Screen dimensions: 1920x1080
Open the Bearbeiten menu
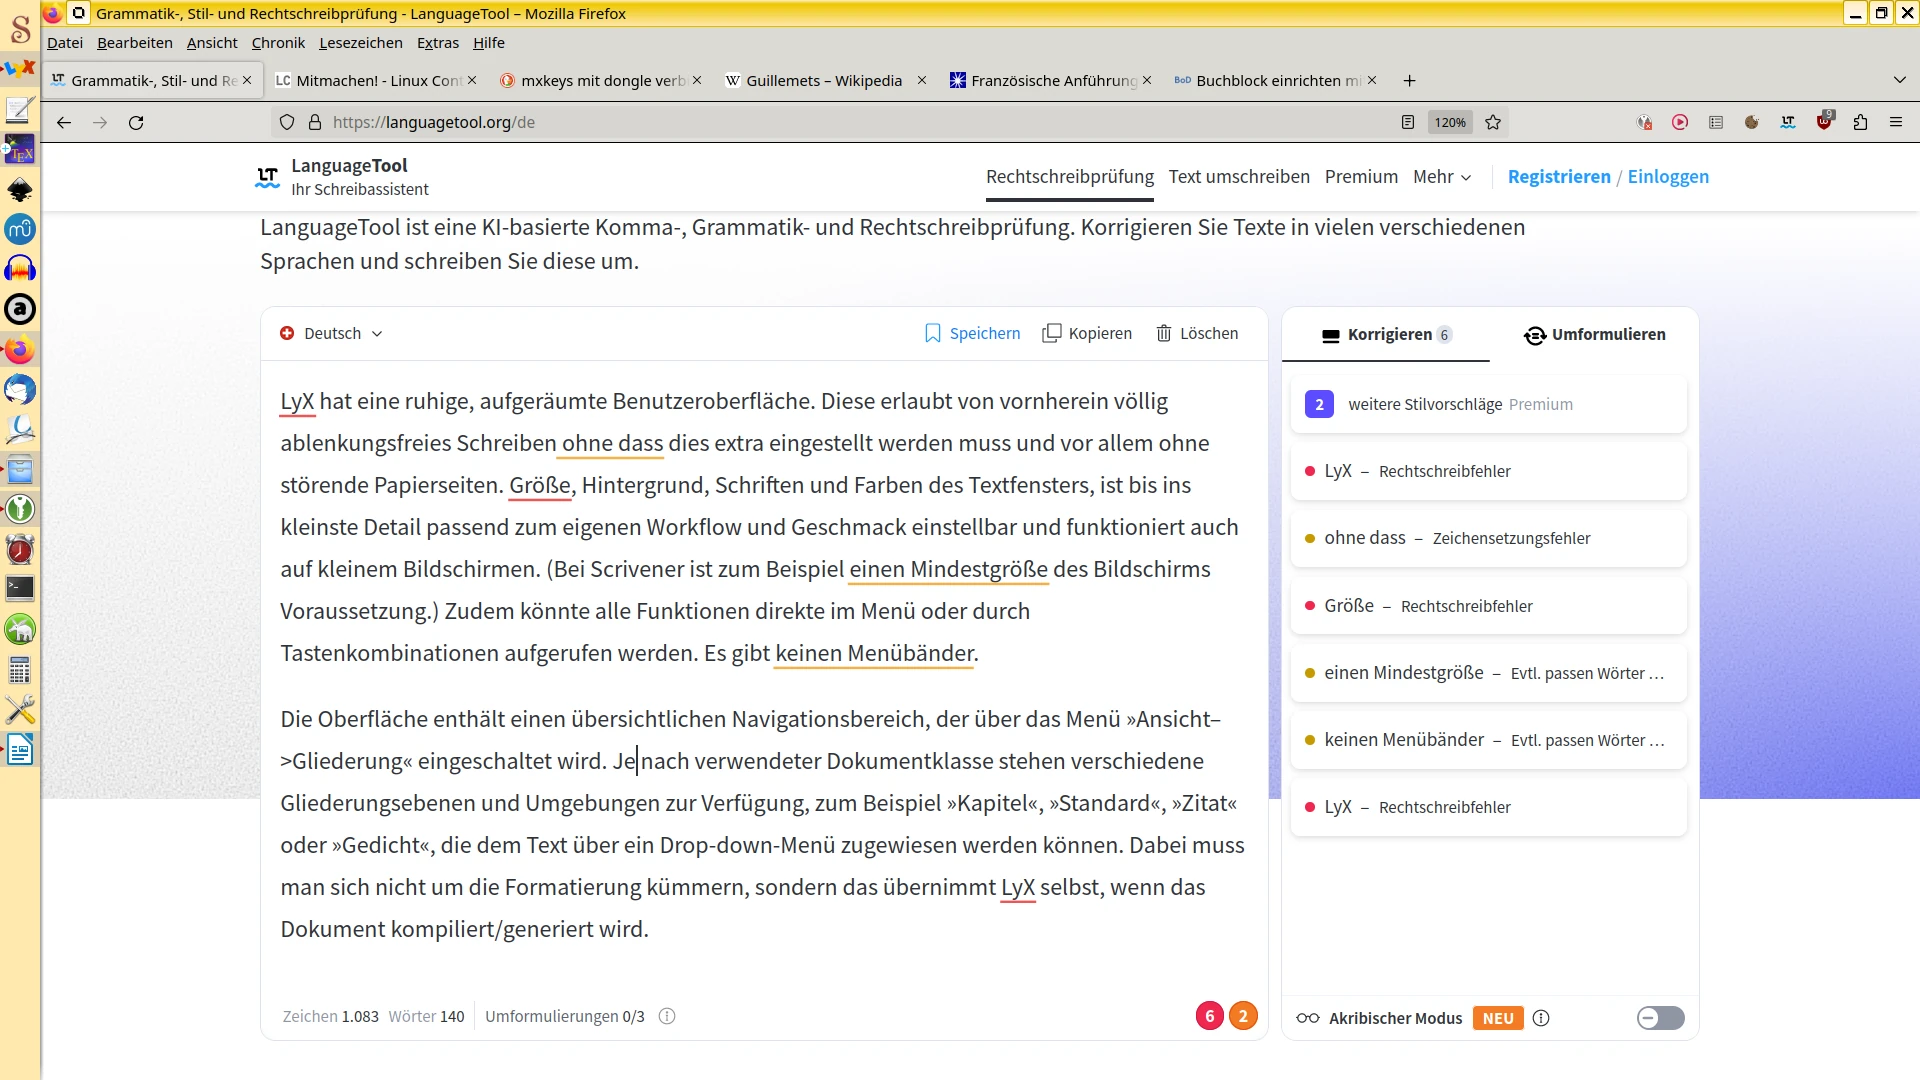tap(135, 43)
